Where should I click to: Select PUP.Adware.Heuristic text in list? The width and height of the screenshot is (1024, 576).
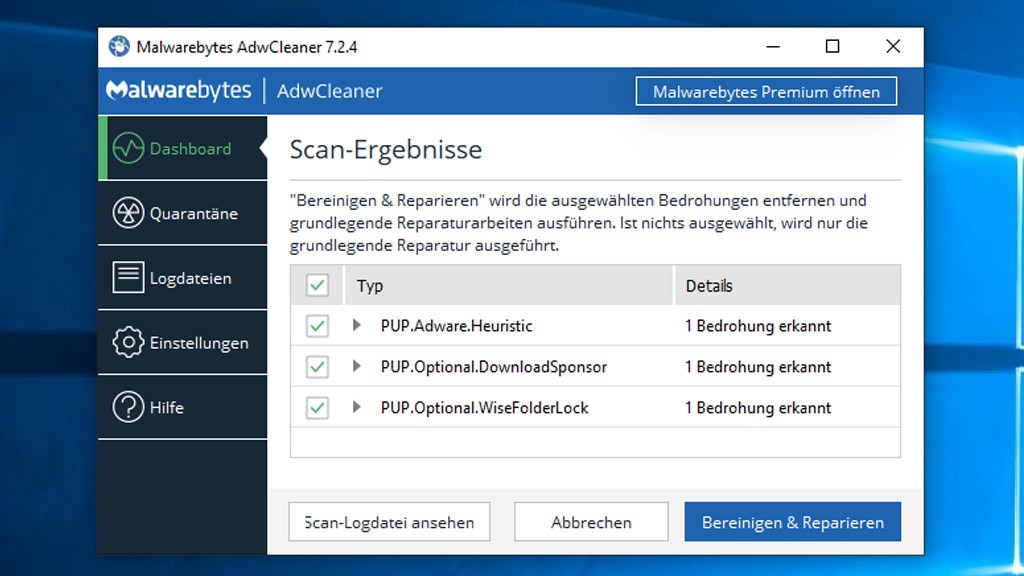tap(456, 326)
